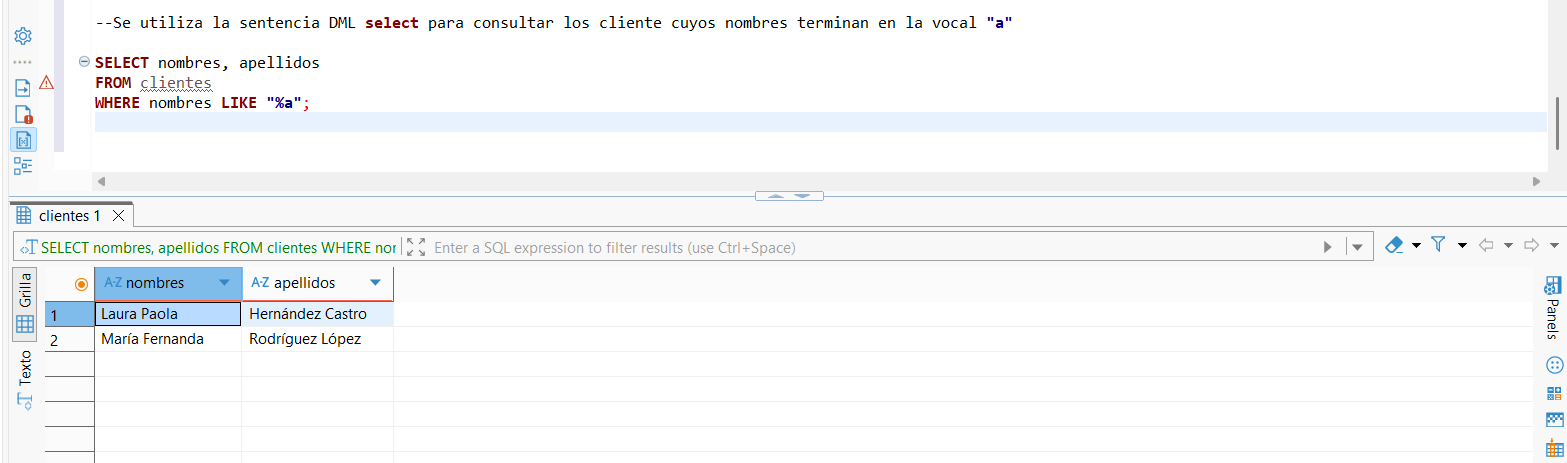Click the funnel filter icon

tap(1438, 245)
